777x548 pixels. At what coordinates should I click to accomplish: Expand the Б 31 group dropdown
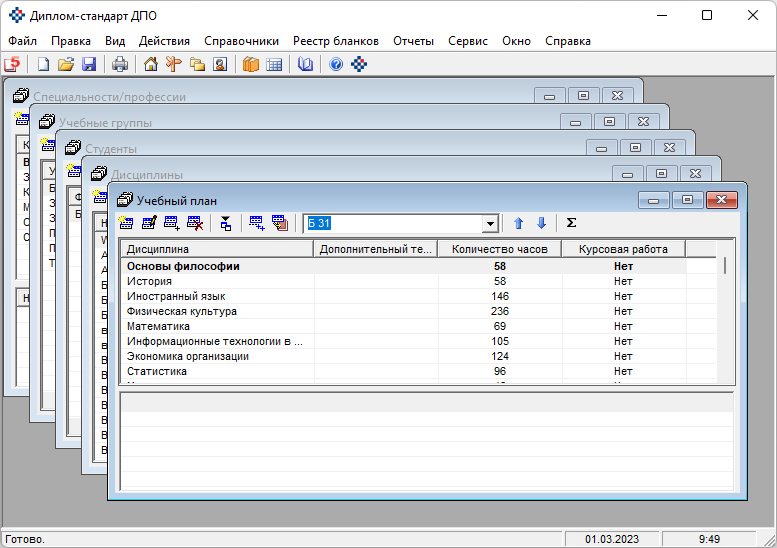click(490, 223)
